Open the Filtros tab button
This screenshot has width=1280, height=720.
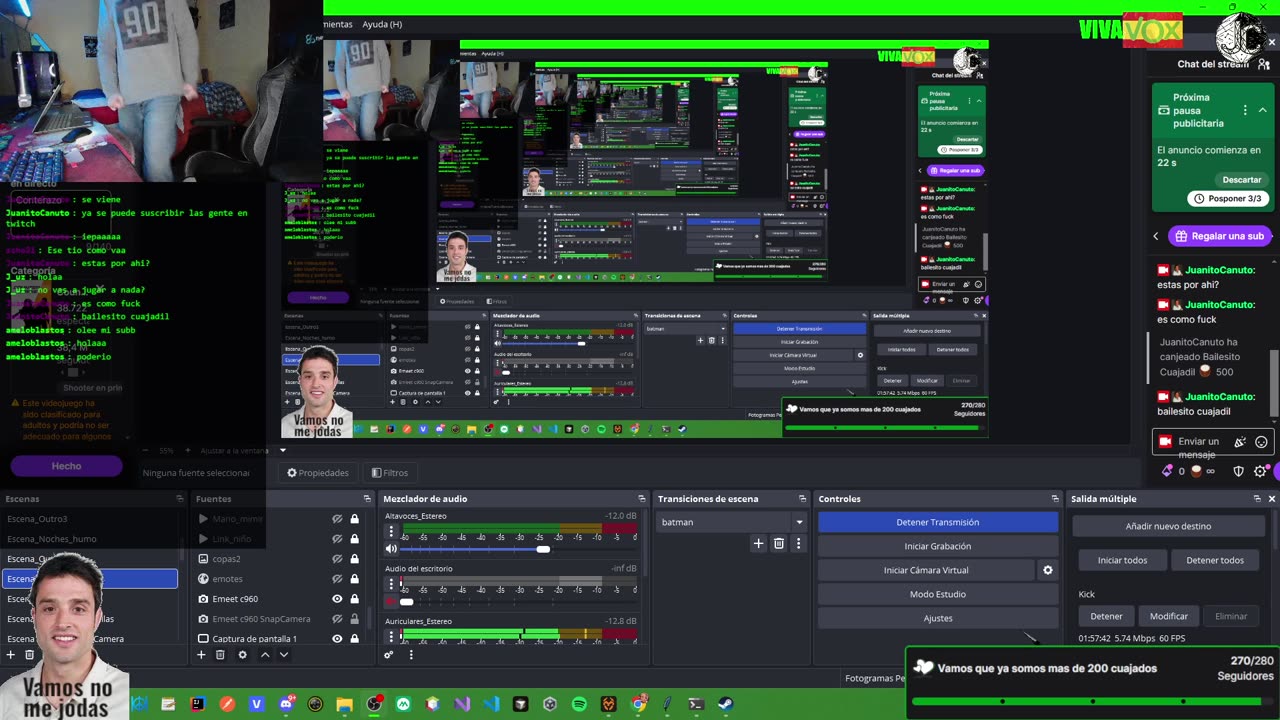point(390,473)
